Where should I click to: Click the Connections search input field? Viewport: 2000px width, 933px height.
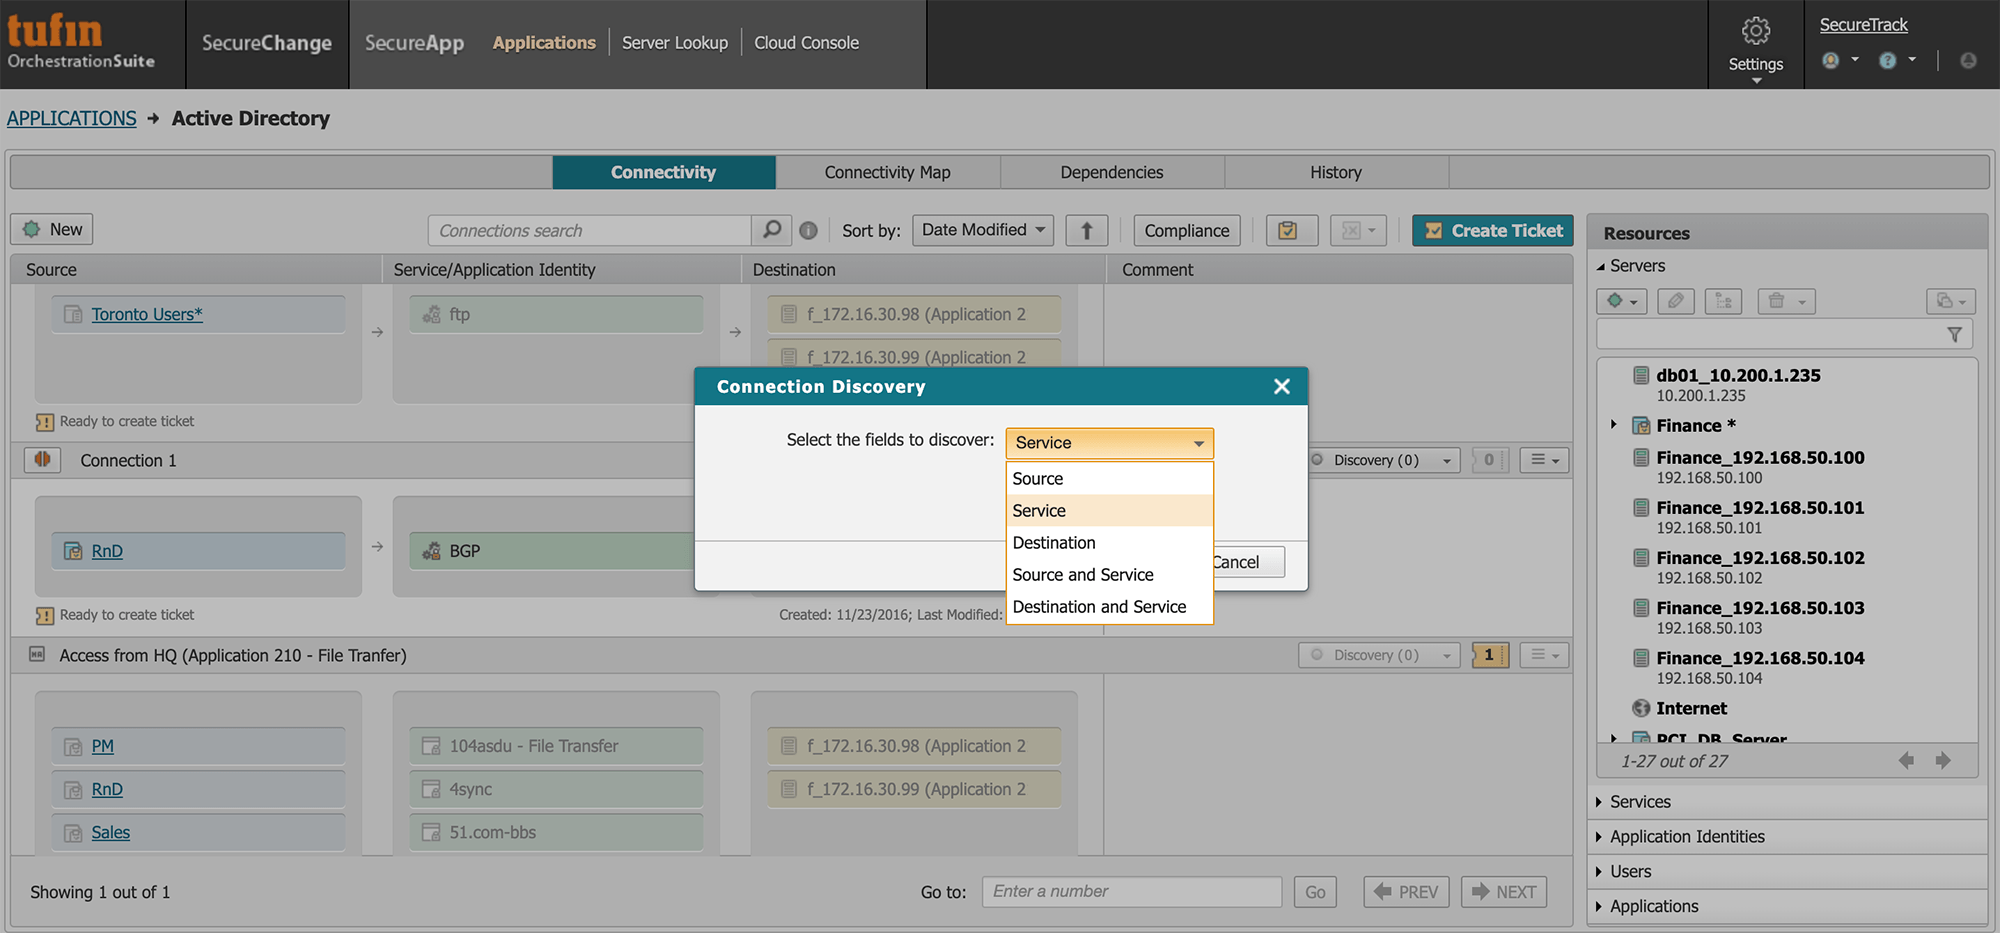point(590,230)
